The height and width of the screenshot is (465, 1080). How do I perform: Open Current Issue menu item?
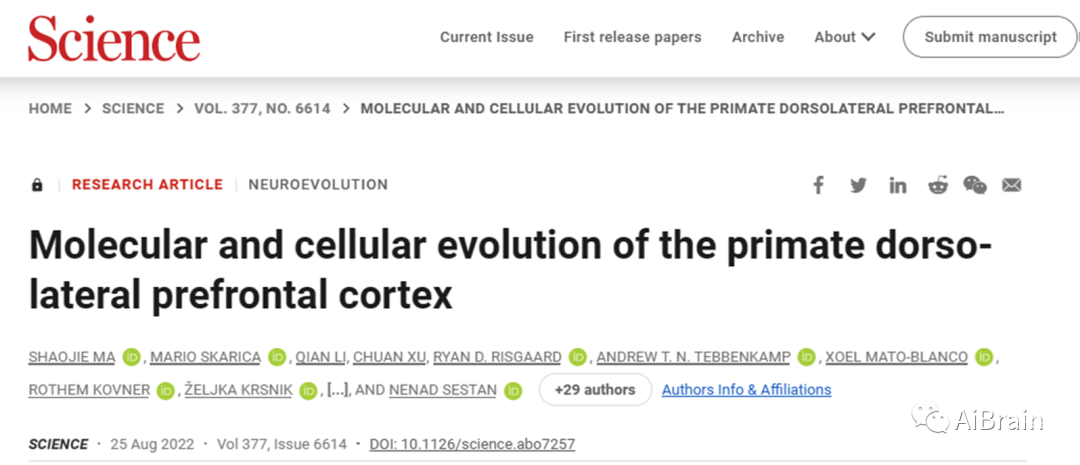point(487,37)
